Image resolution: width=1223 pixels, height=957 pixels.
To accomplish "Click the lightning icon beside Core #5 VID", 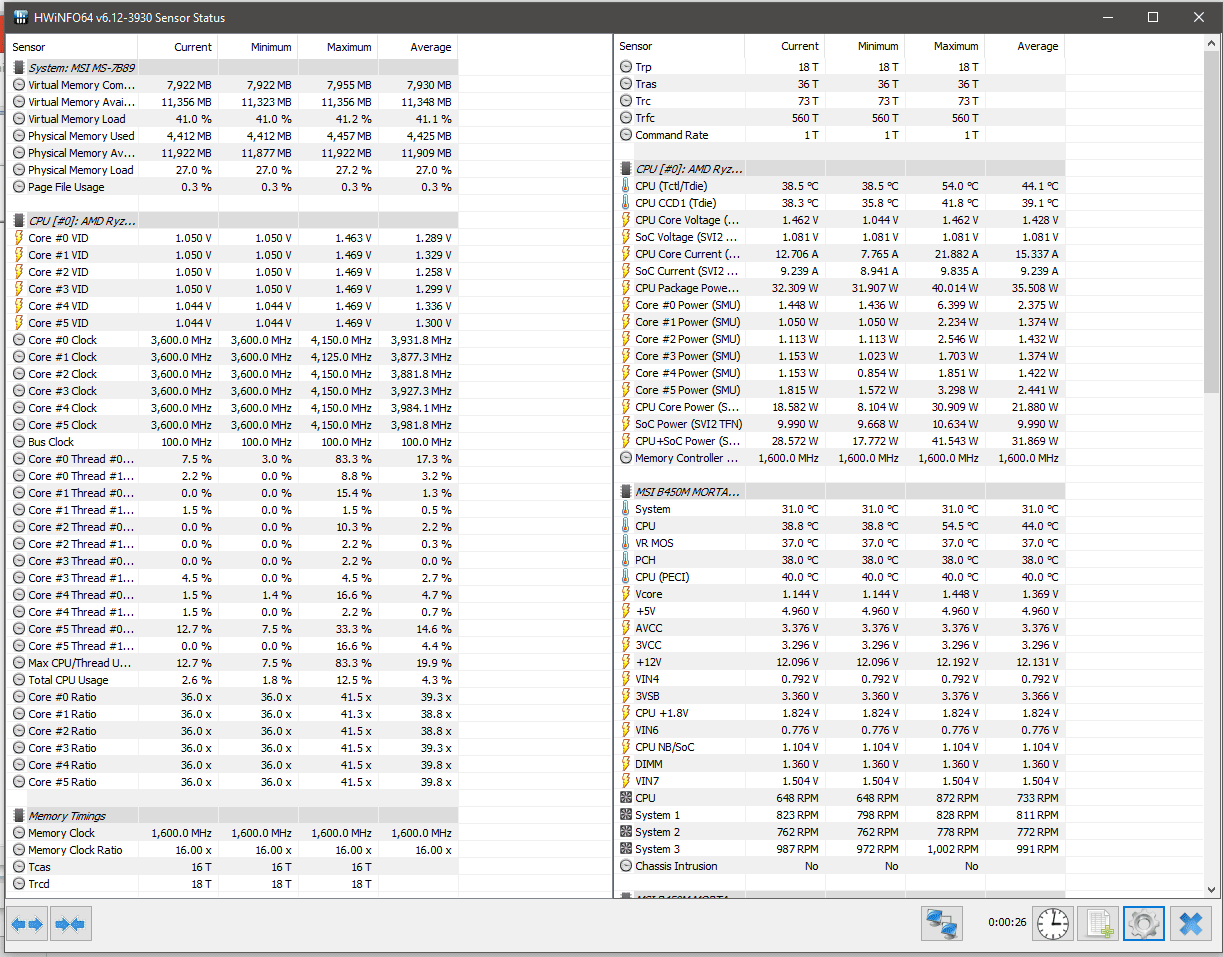I will tap(19, 323).
